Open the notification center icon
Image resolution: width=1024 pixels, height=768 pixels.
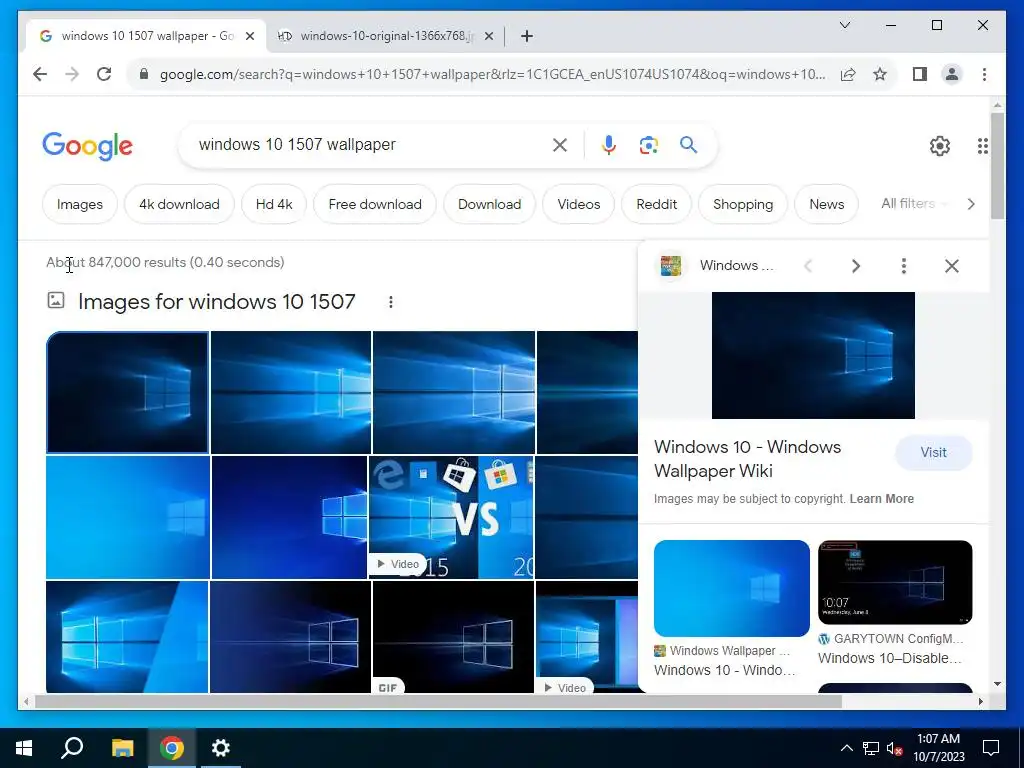(991, 748)
